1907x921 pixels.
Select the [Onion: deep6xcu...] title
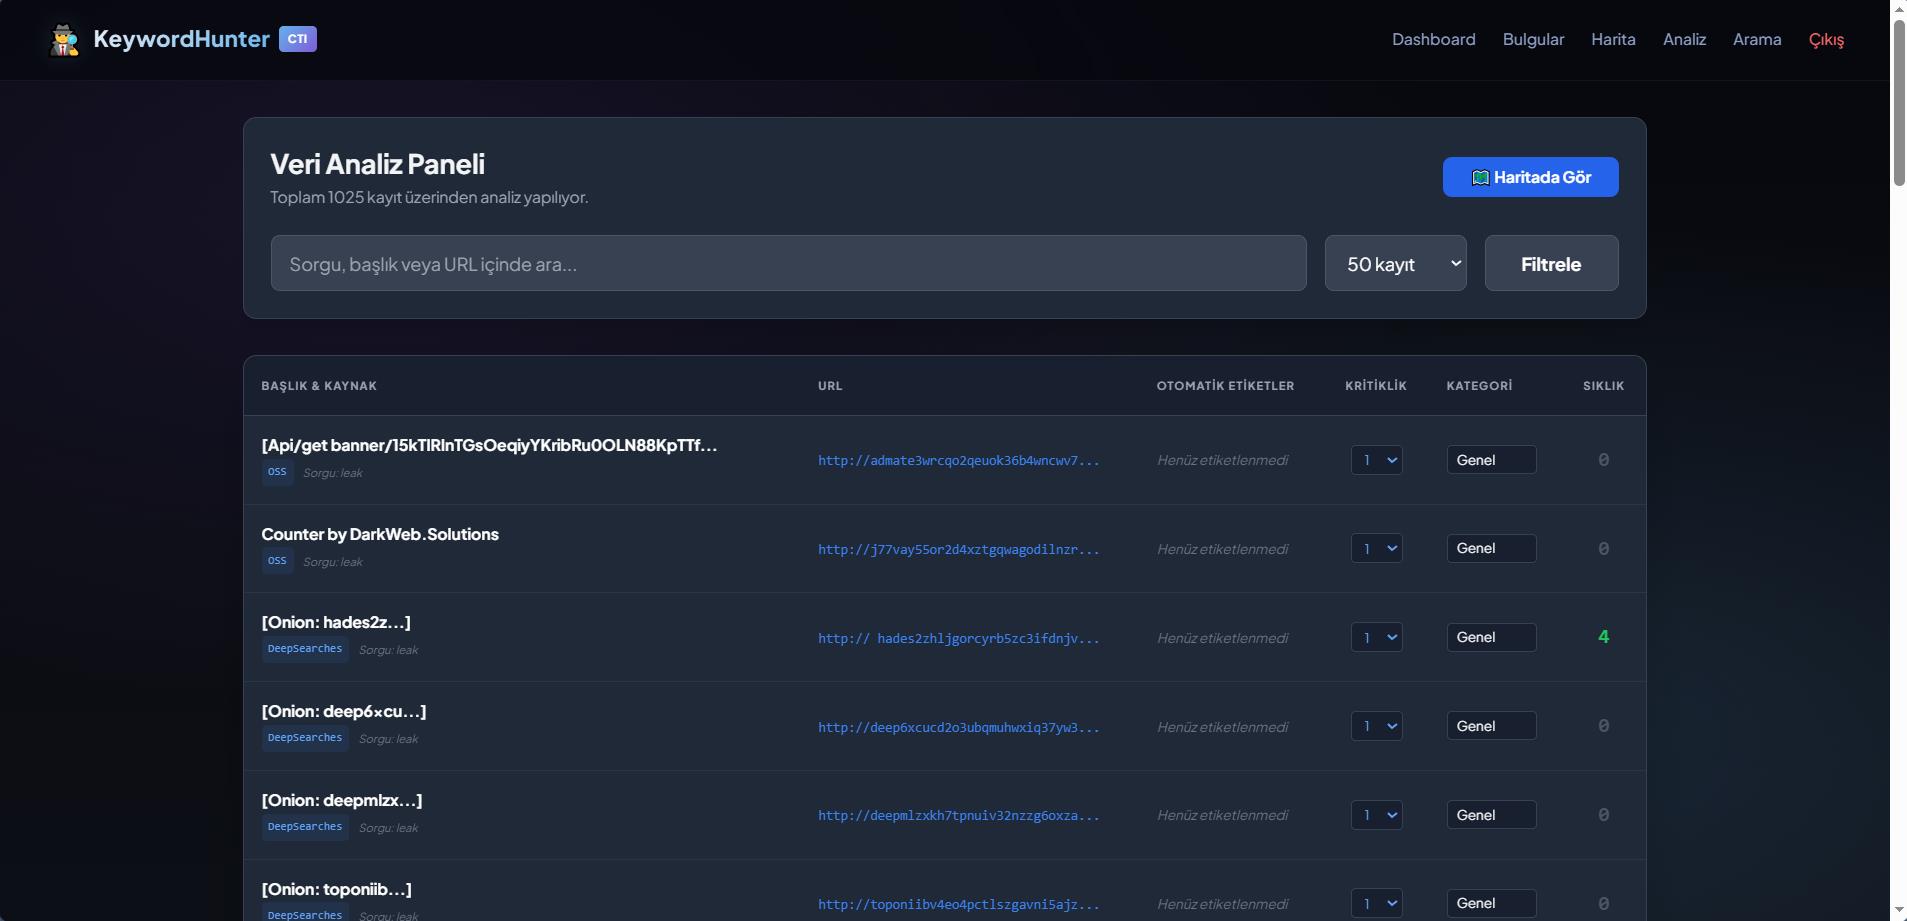coord(344,711)
